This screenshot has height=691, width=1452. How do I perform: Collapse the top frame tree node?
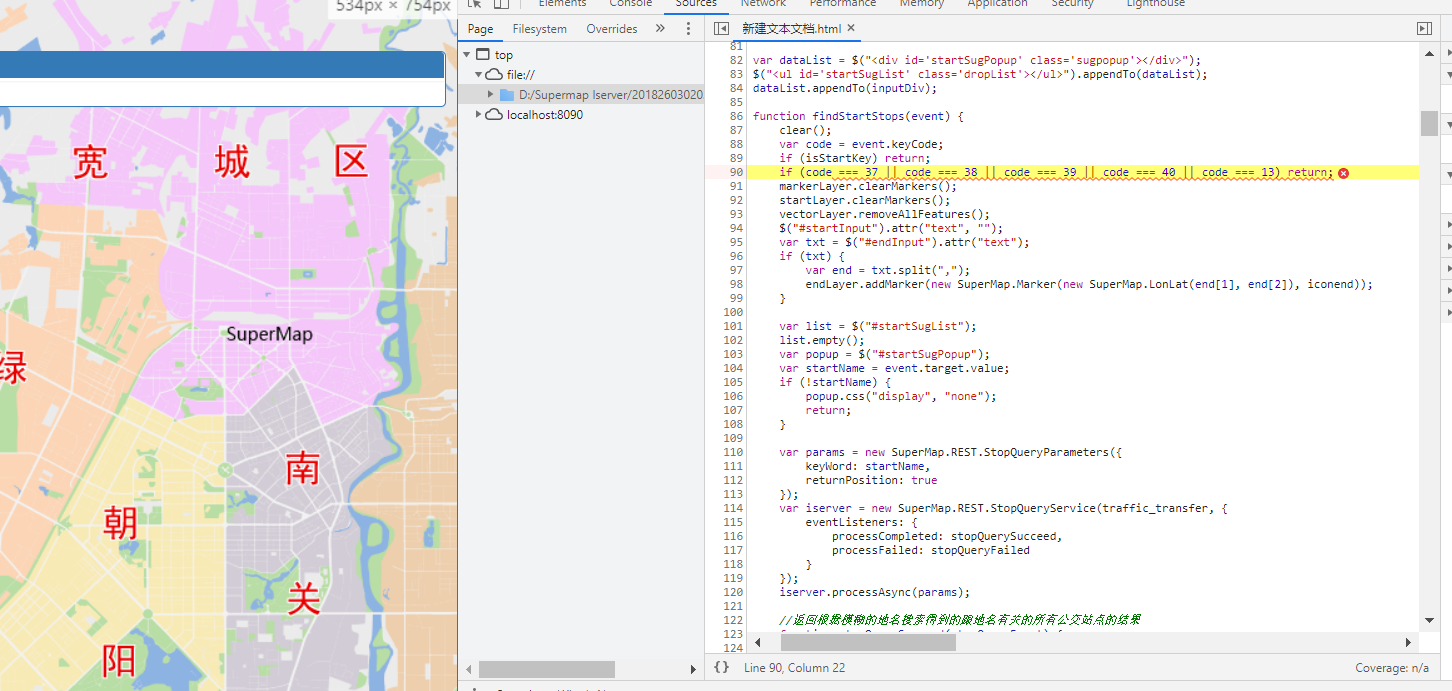pyautogui.click(x=467, y=55)
